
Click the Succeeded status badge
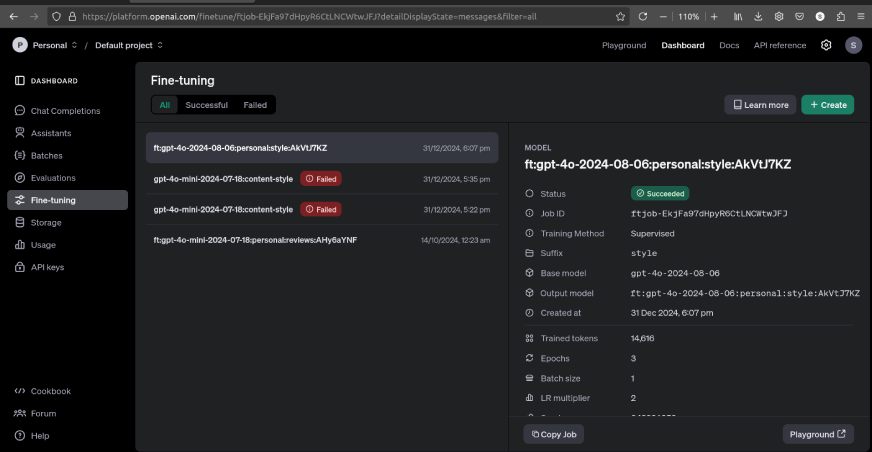(x=660, y=193)
